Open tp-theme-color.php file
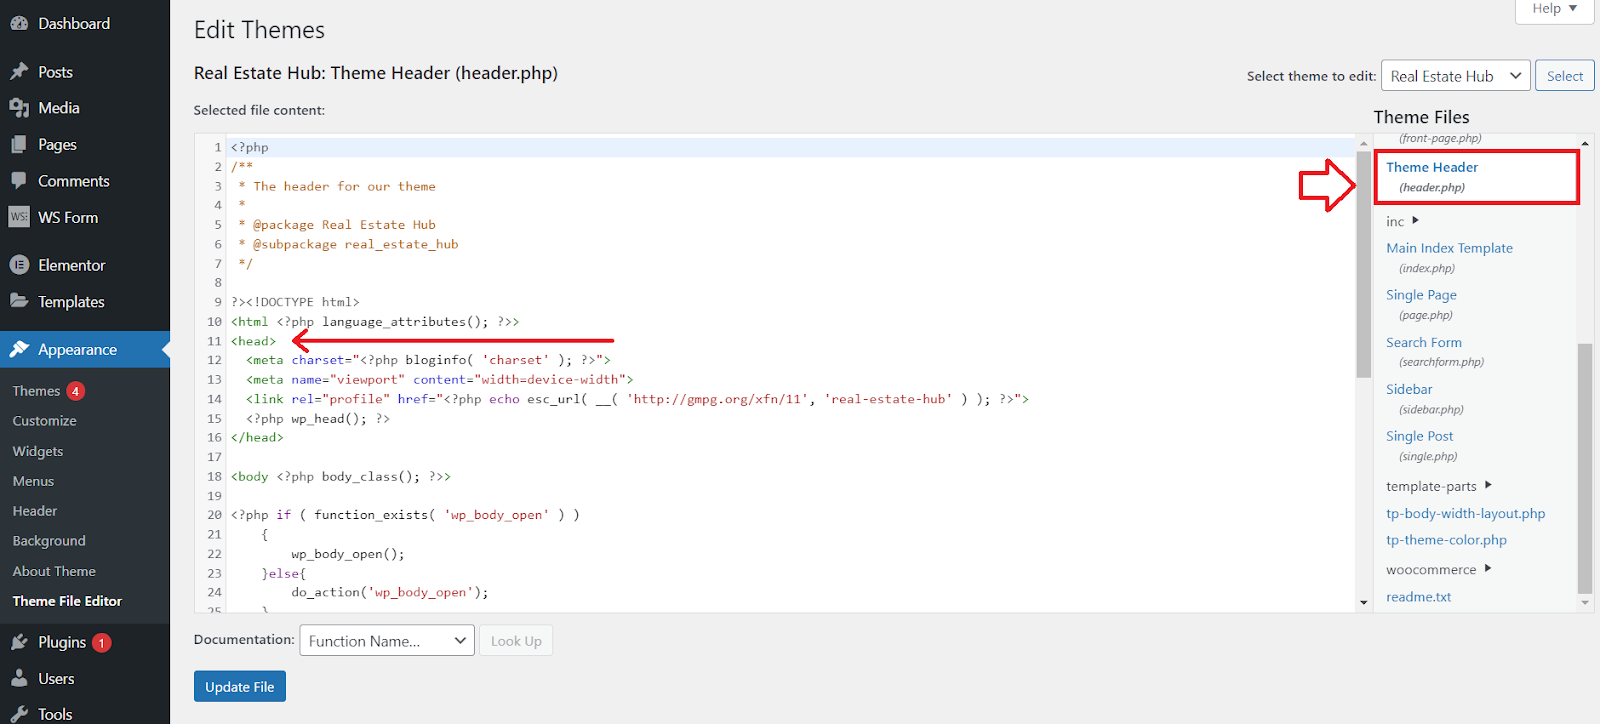 (x=1446, y=540)
